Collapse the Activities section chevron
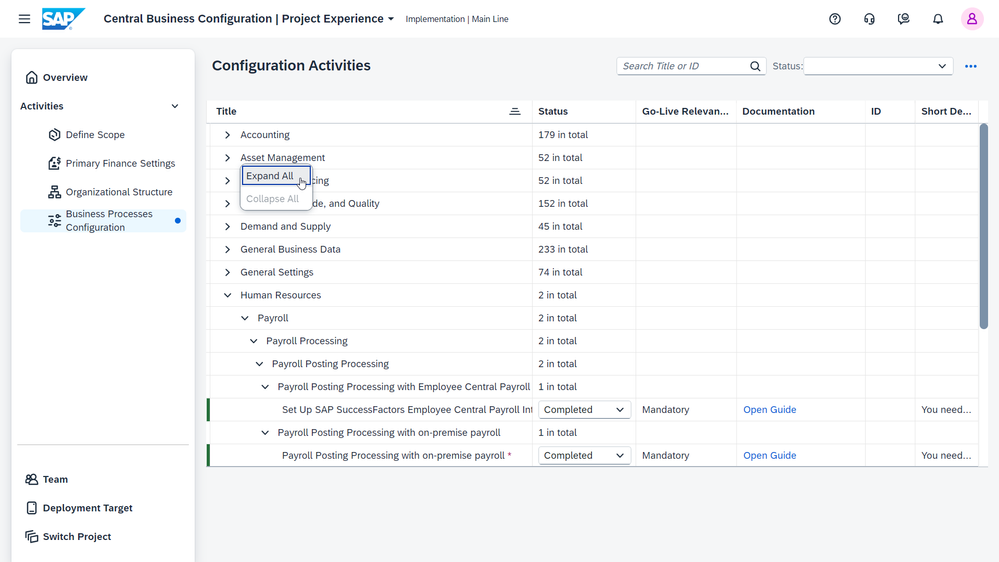This screenshot has height=562, width=999. pyautogui.click(x=175, y=106)
